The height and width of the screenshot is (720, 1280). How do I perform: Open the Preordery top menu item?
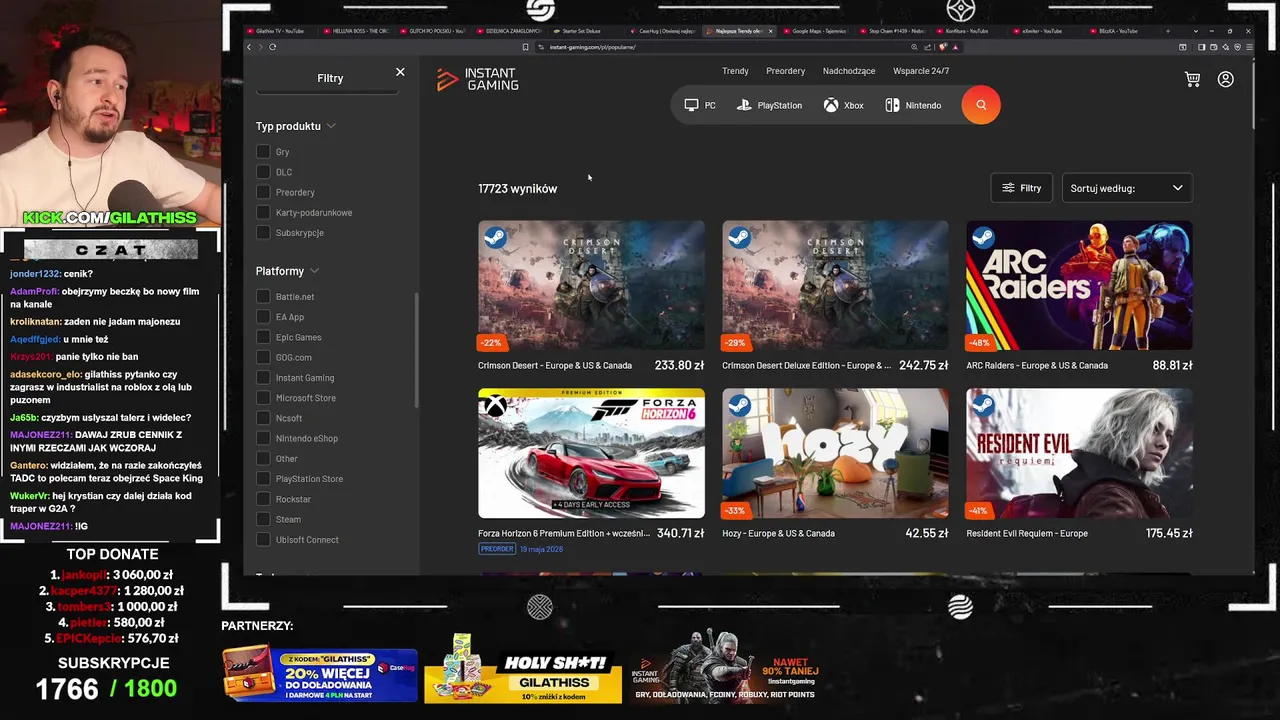785,71
